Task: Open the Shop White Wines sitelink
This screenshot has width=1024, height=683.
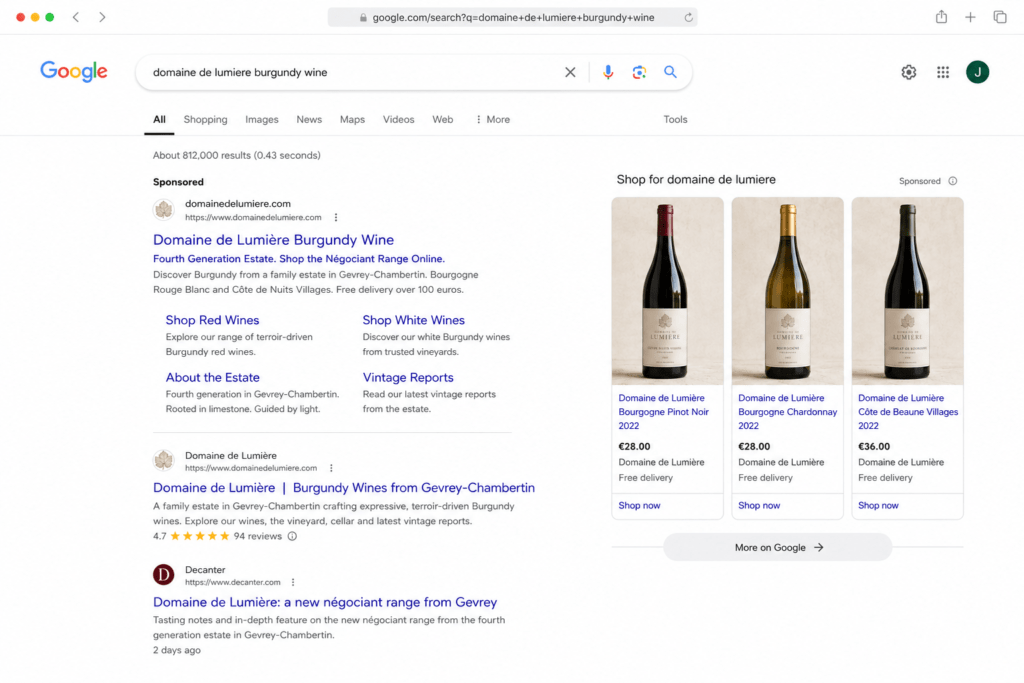Action: pos(413,320)
